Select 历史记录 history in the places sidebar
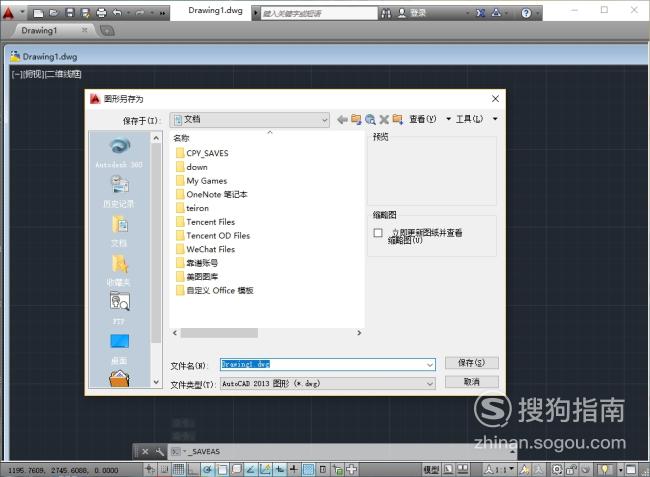The width and height of the screenshot is (650, 477). [119, 191]
